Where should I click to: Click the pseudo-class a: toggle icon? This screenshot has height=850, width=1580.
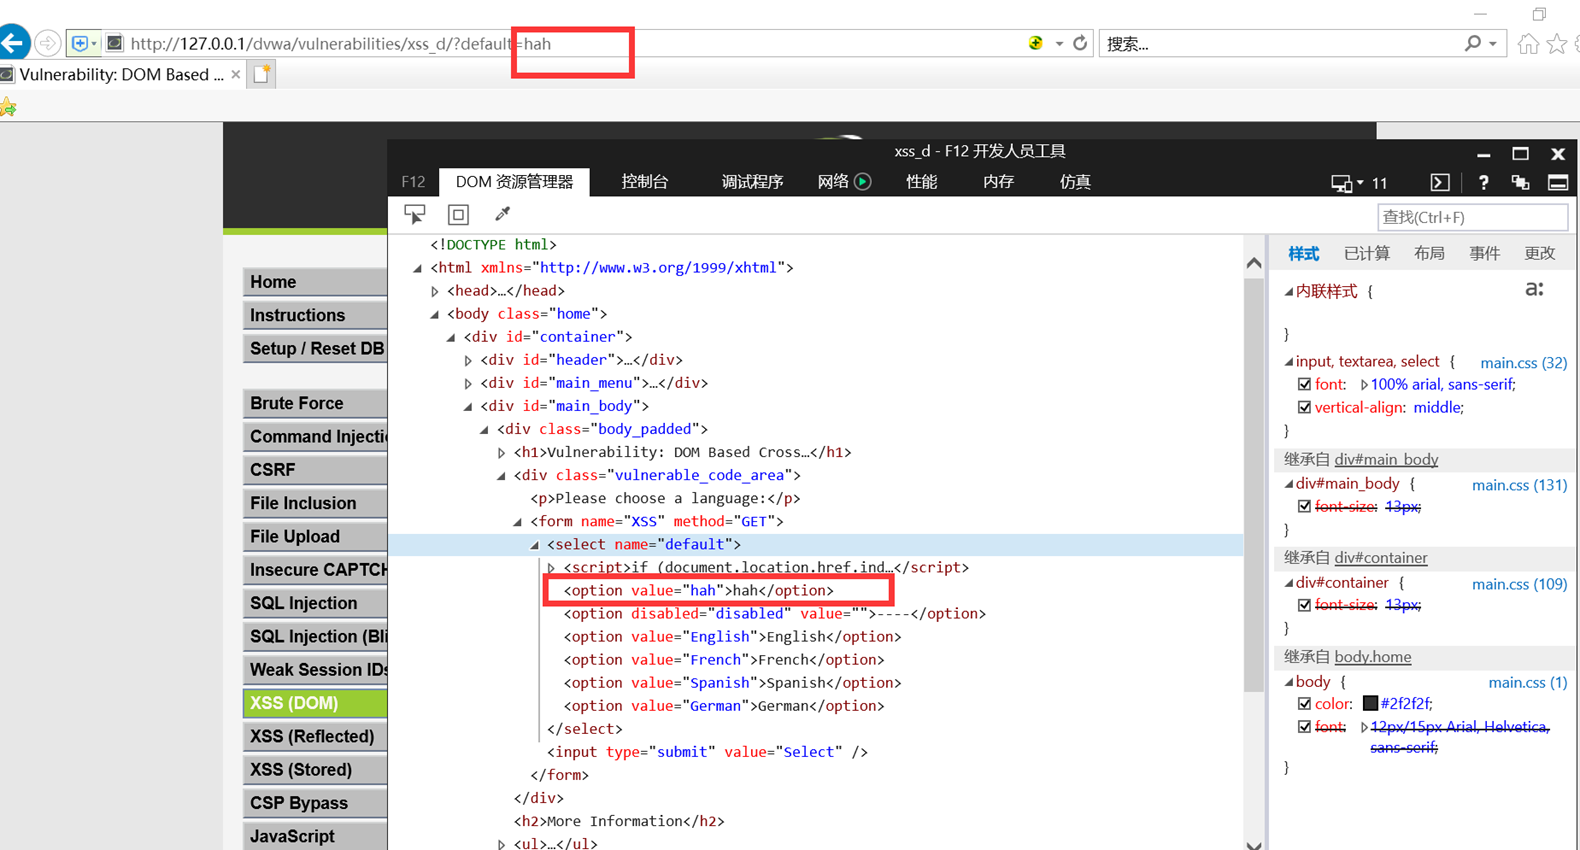point(1534,289)
